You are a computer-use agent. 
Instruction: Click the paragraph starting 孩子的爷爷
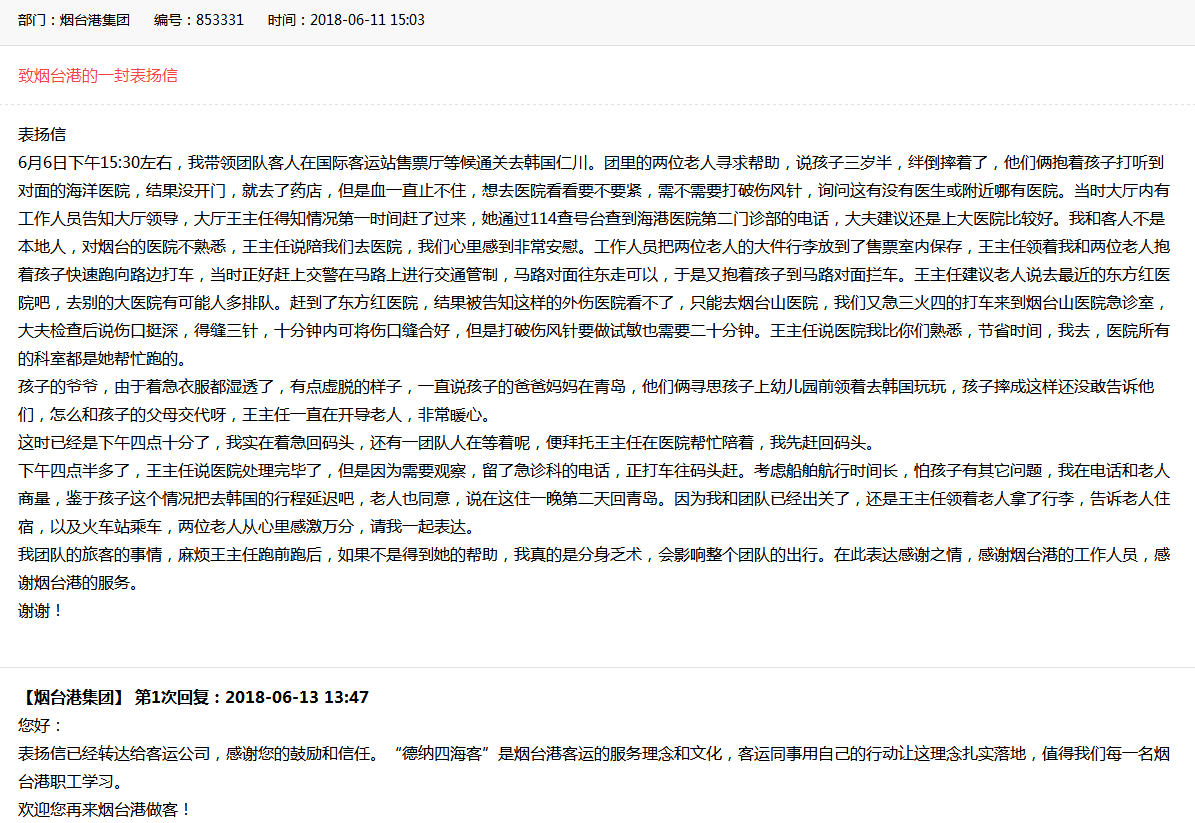point(586,401)
